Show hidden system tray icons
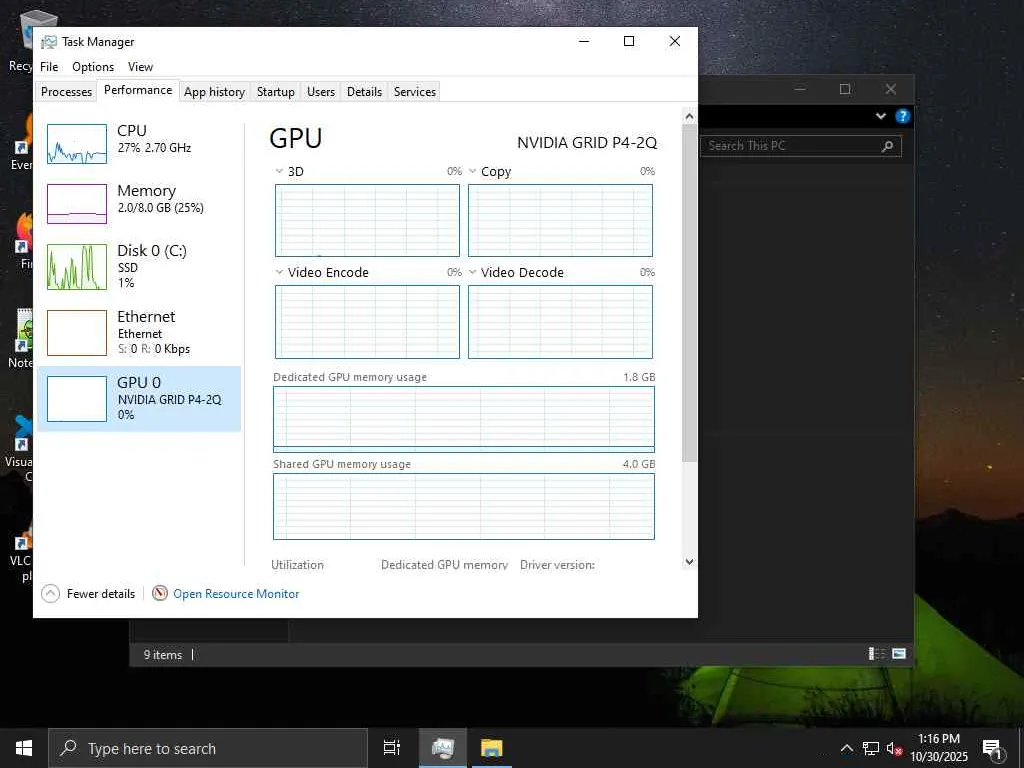The image size is (1024, 768). [846, 748]
